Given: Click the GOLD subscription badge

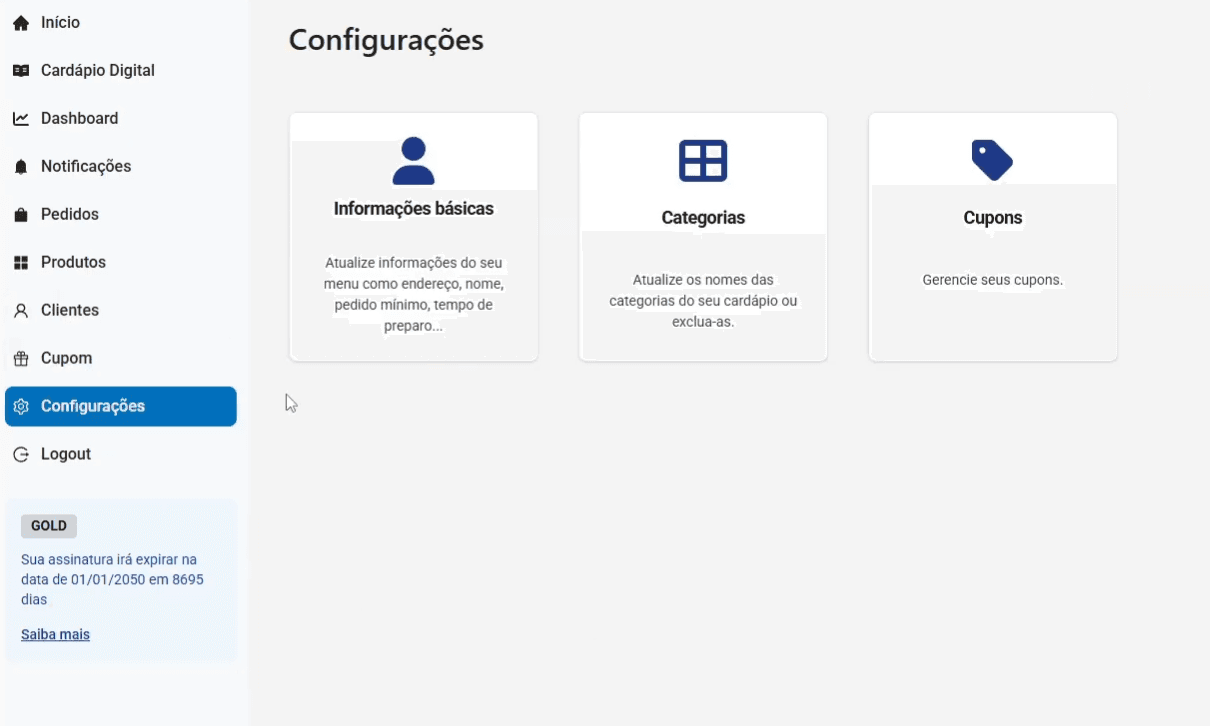Looking at the screenshot, I should [x=49, y=526].
